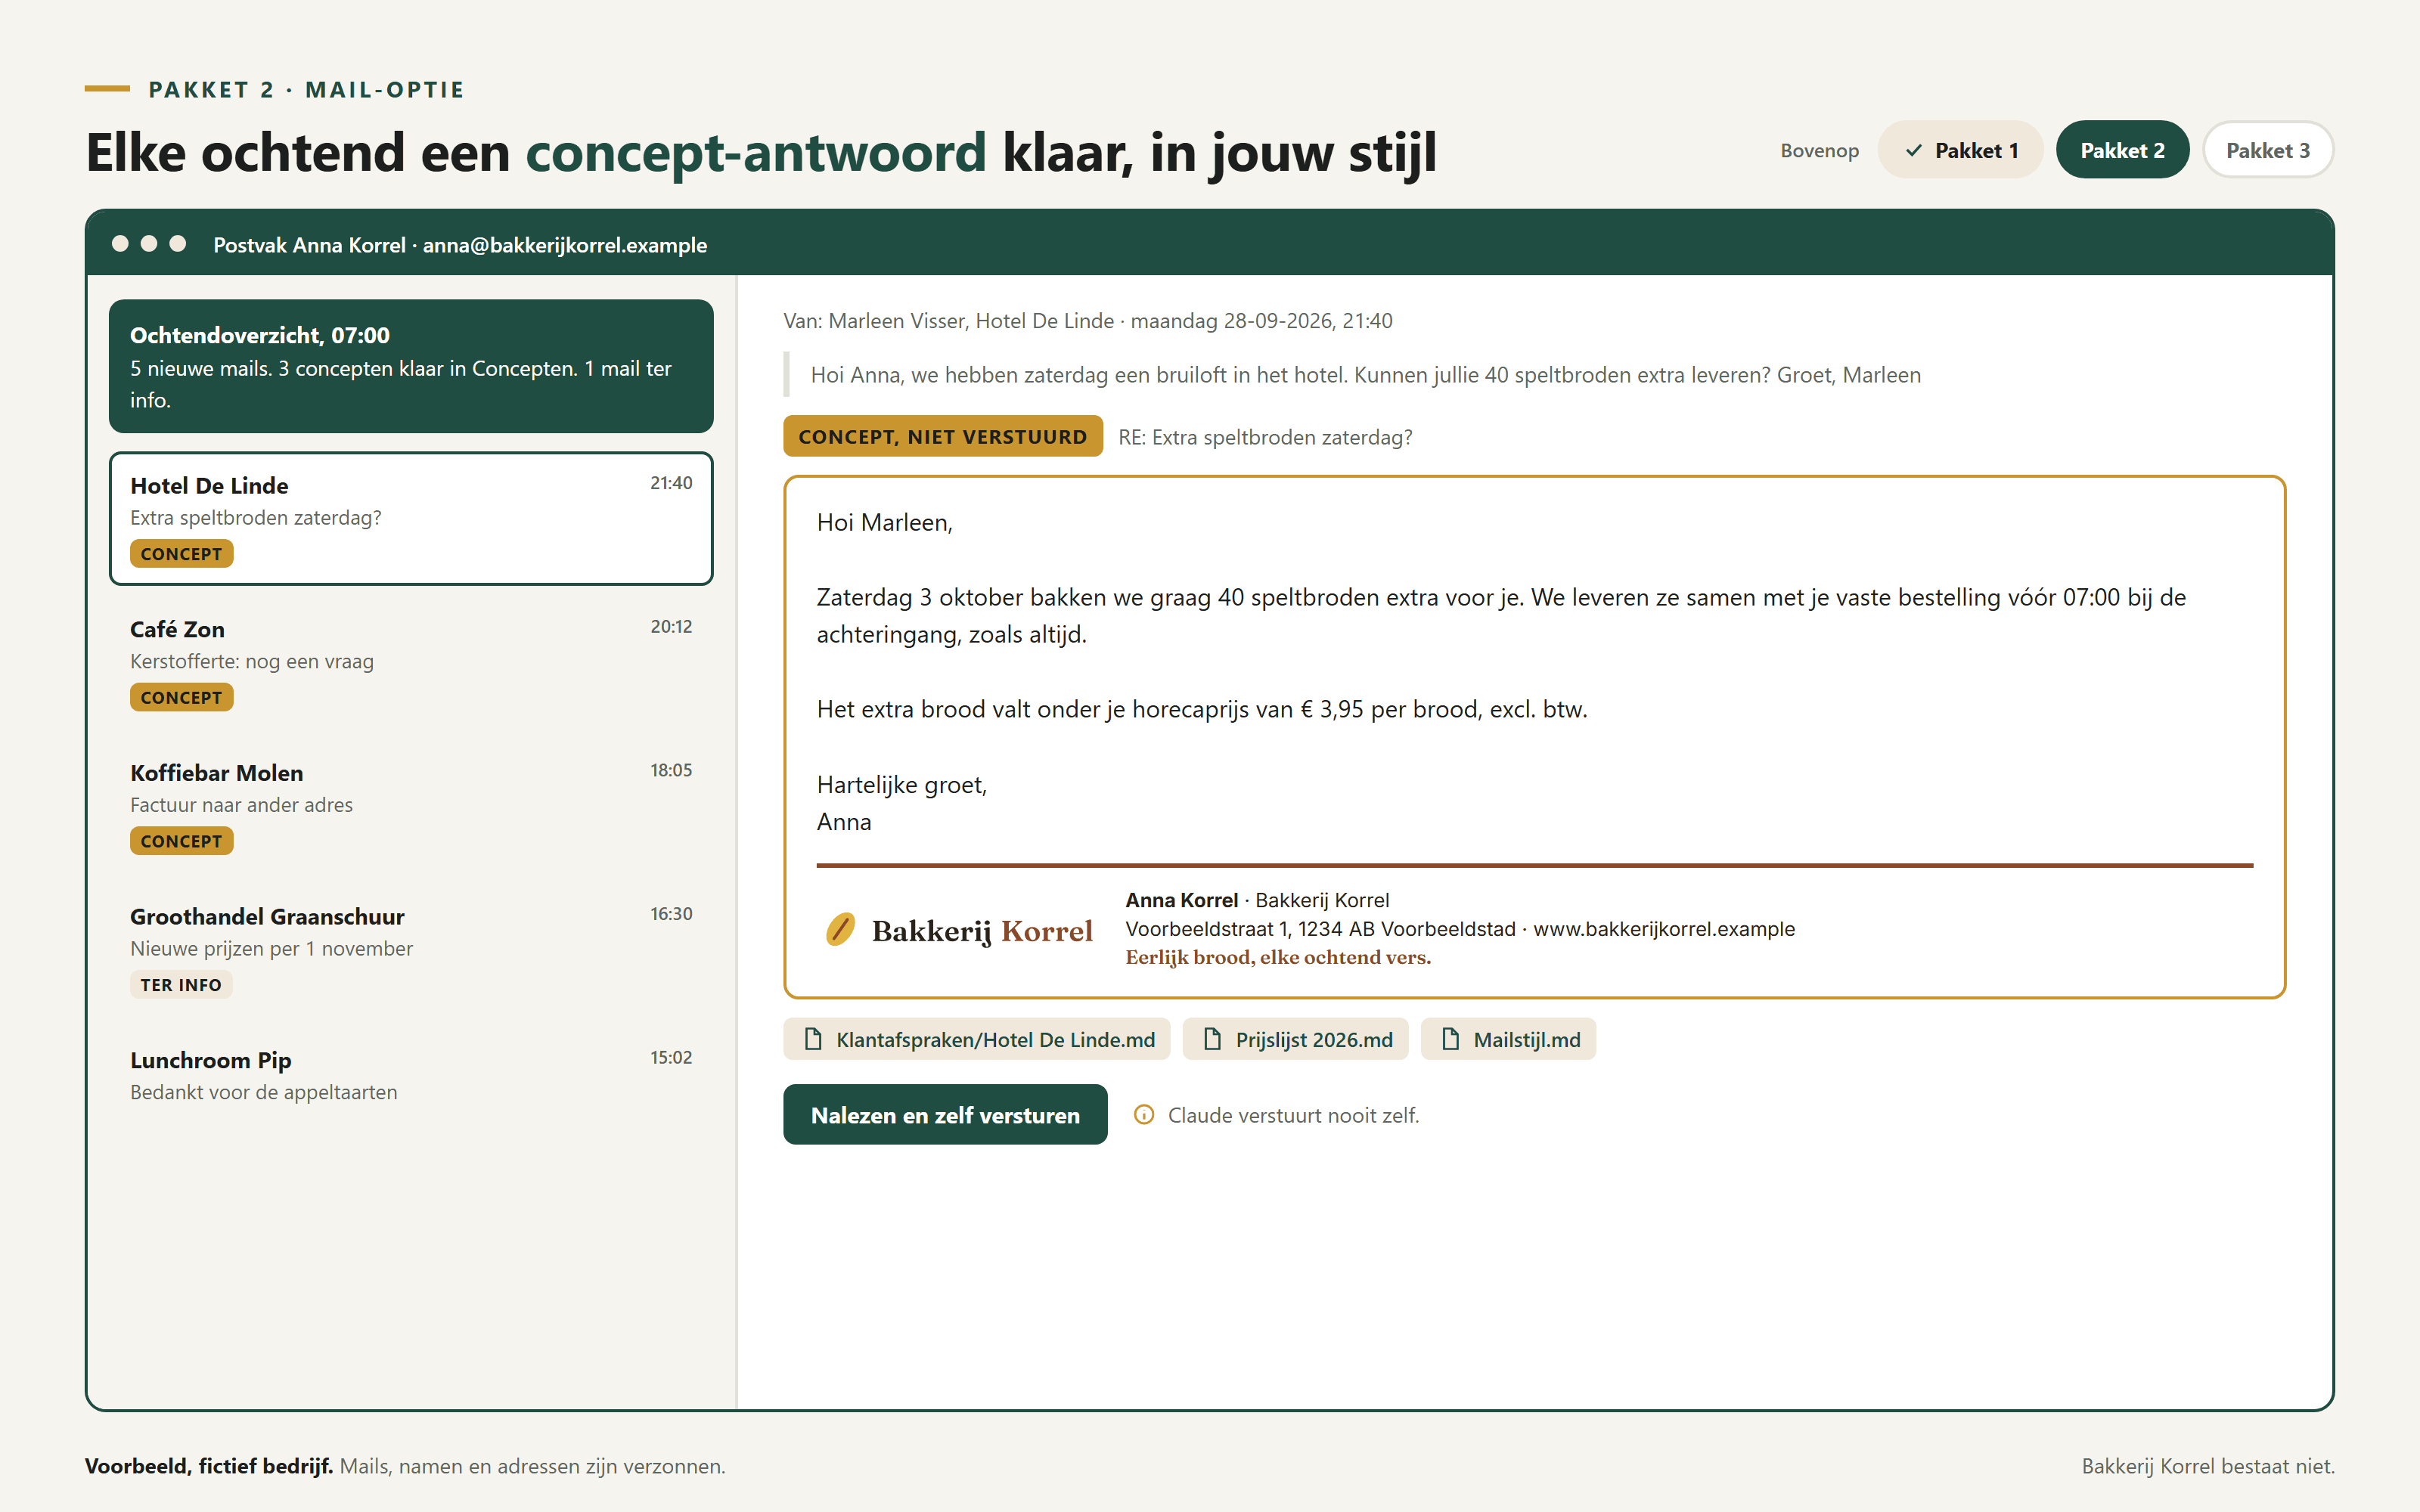
Task: Select the Pakket 2 tab
Action: tap(2122, 150)
